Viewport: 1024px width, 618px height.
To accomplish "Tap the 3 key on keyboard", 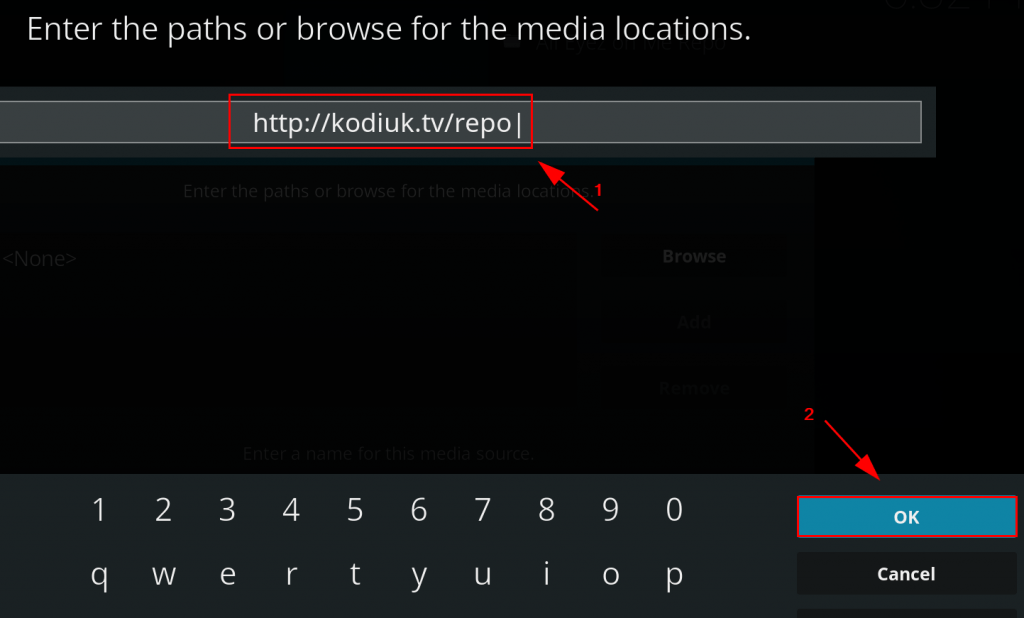I will pyautogui.click(x=227, y=510).
